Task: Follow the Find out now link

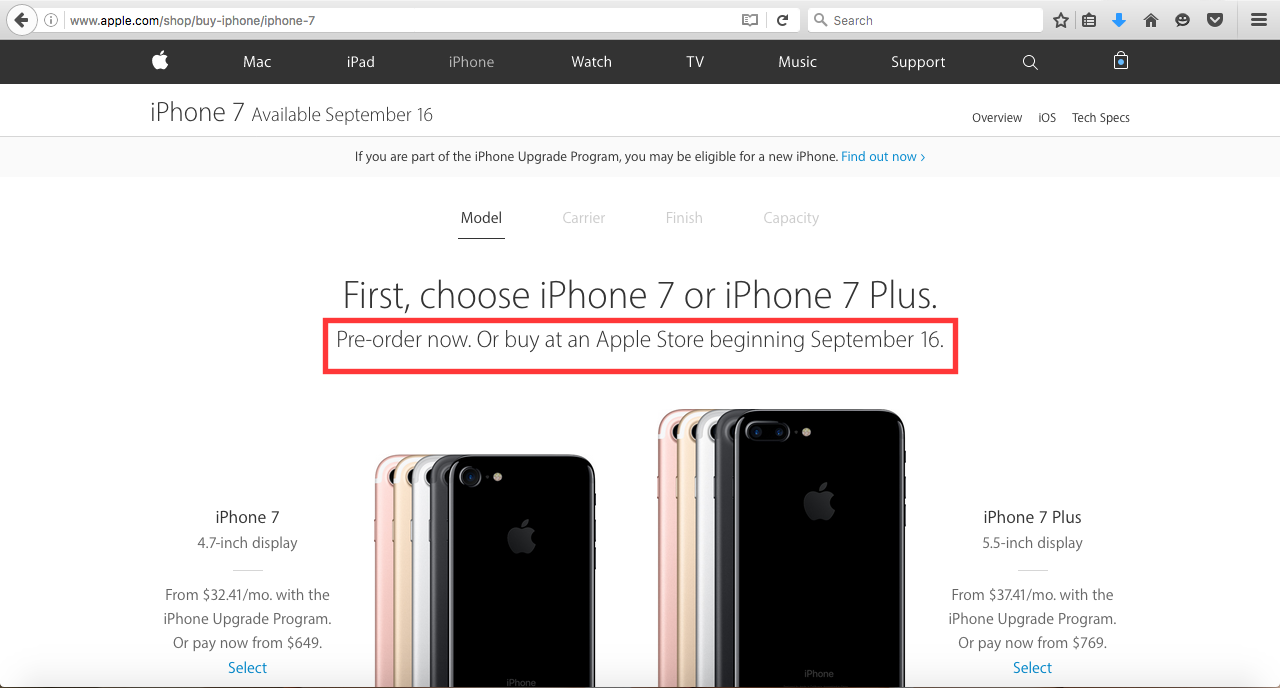Action: coord(883,157)
